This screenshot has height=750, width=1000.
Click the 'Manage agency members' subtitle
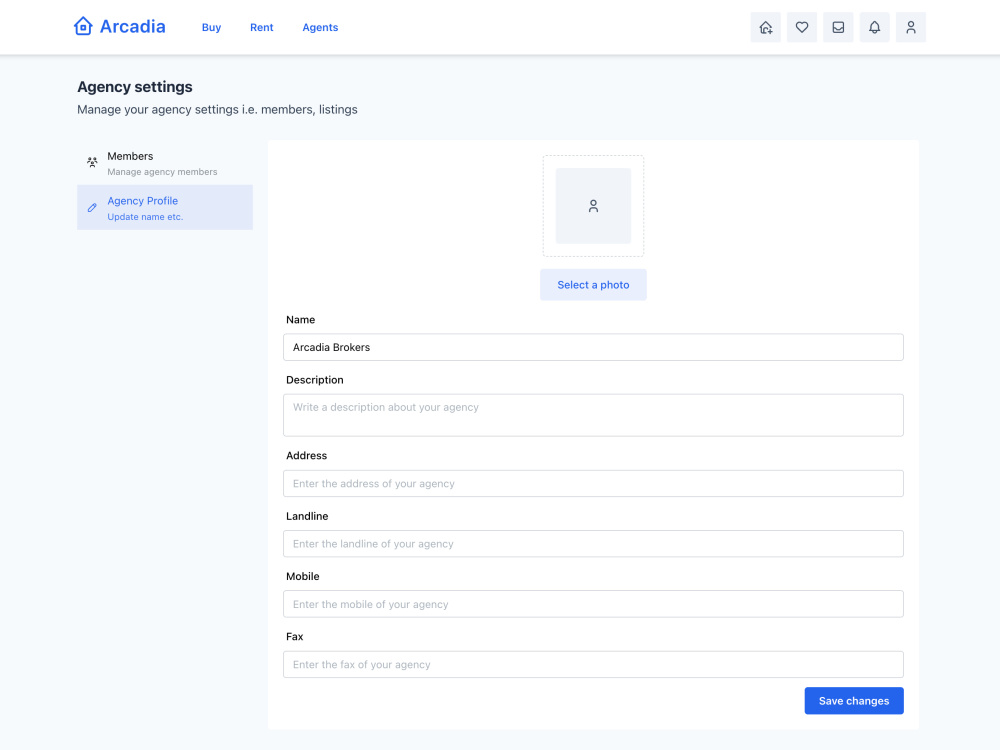click(162, 172)
